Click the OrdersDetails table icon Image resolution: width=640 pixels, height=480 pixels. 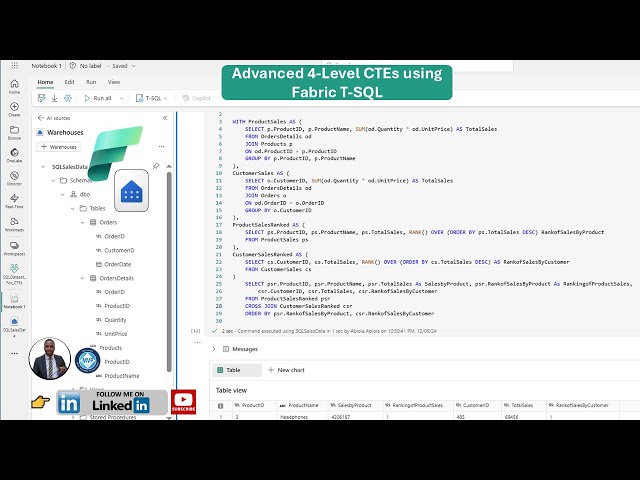click(x=93, y=278)
